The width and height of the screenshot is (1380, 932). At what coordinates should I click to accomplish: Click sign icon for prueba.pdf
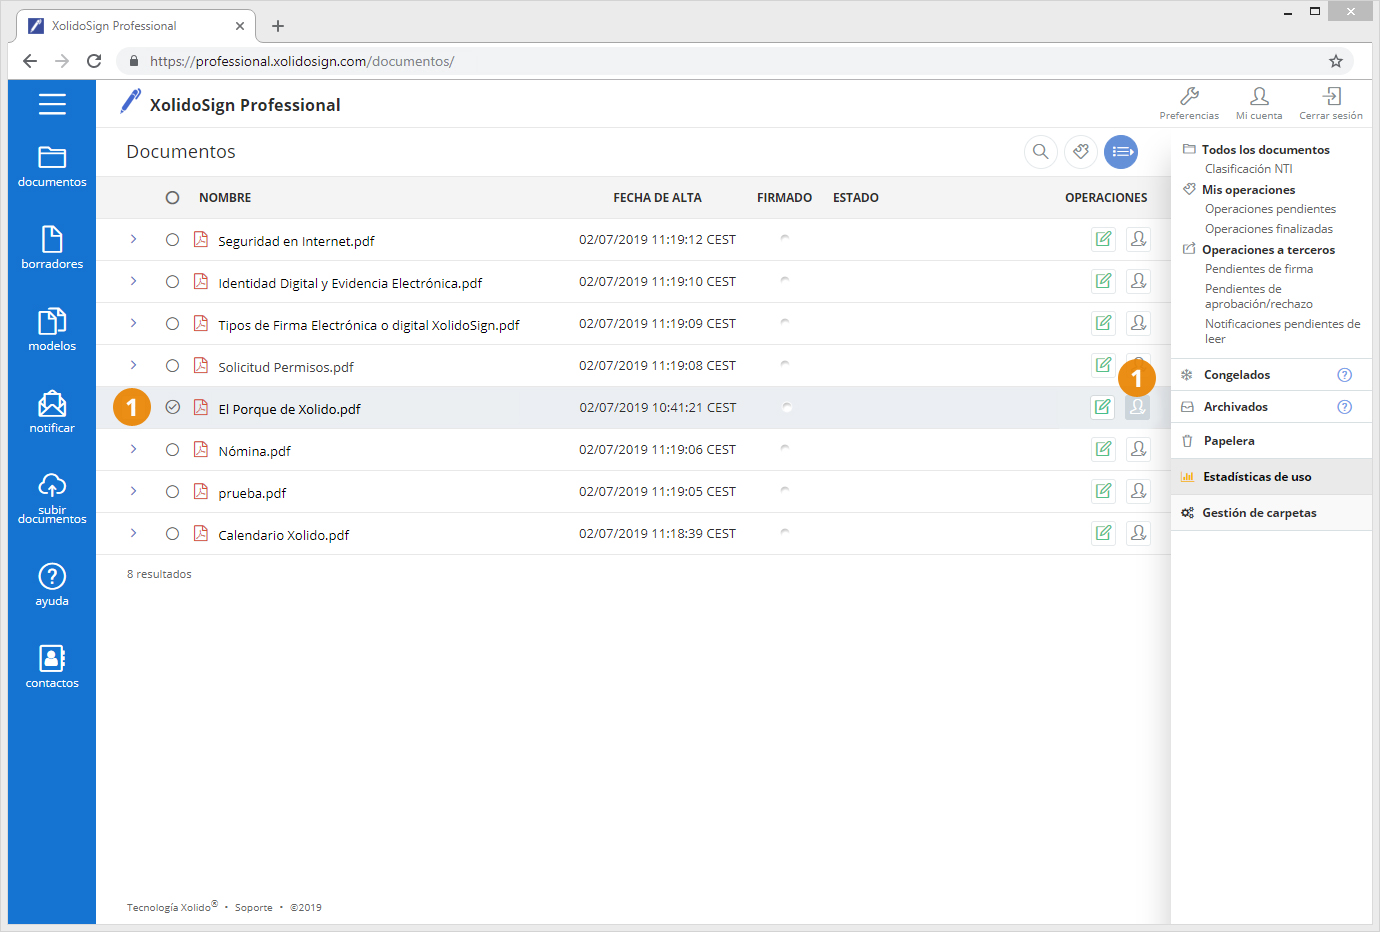[x=1103, y=491]
